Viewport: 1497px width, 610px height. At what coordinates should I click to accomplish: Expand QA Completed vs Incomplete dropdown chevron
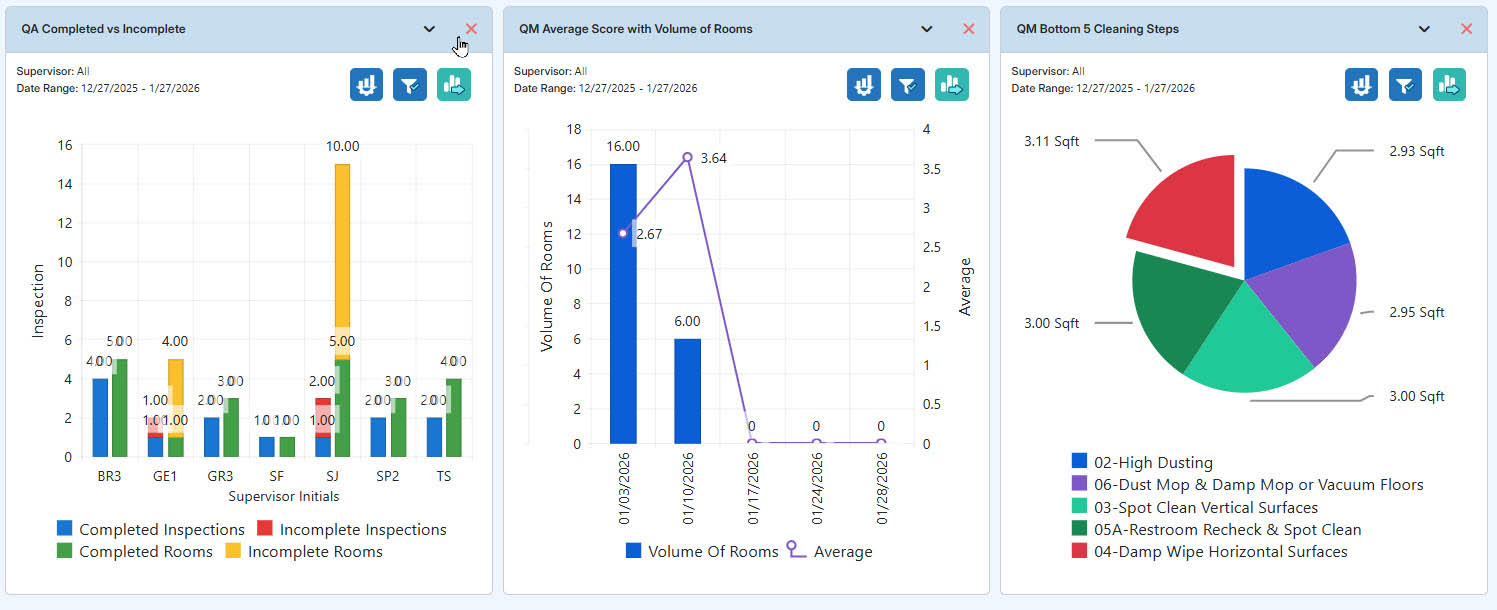coord(429,29)
